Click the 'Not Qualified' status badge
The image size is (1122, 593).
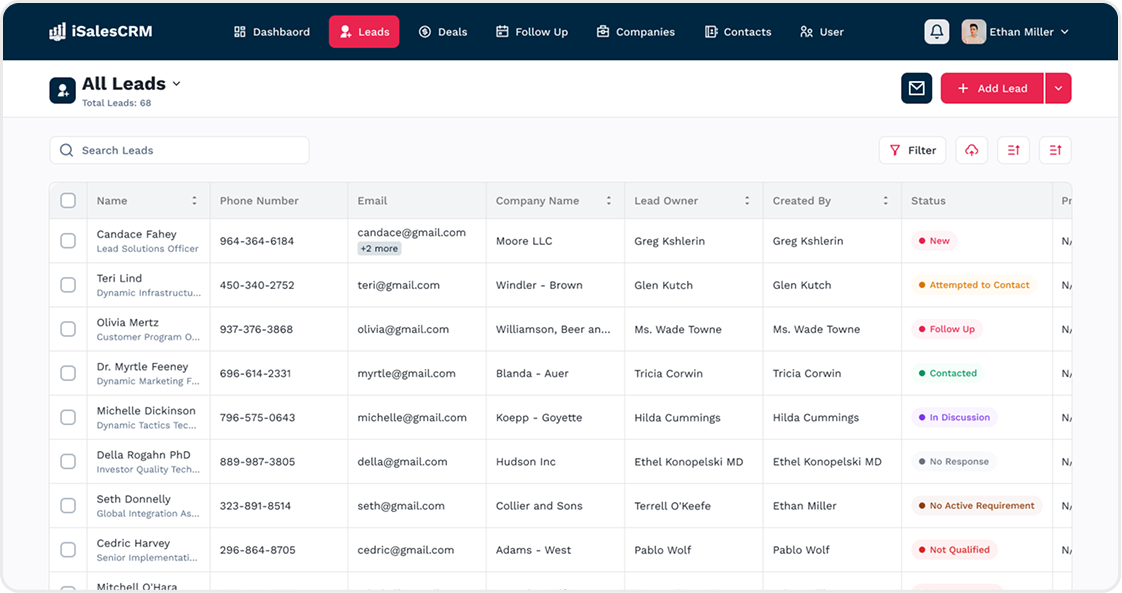954,549
